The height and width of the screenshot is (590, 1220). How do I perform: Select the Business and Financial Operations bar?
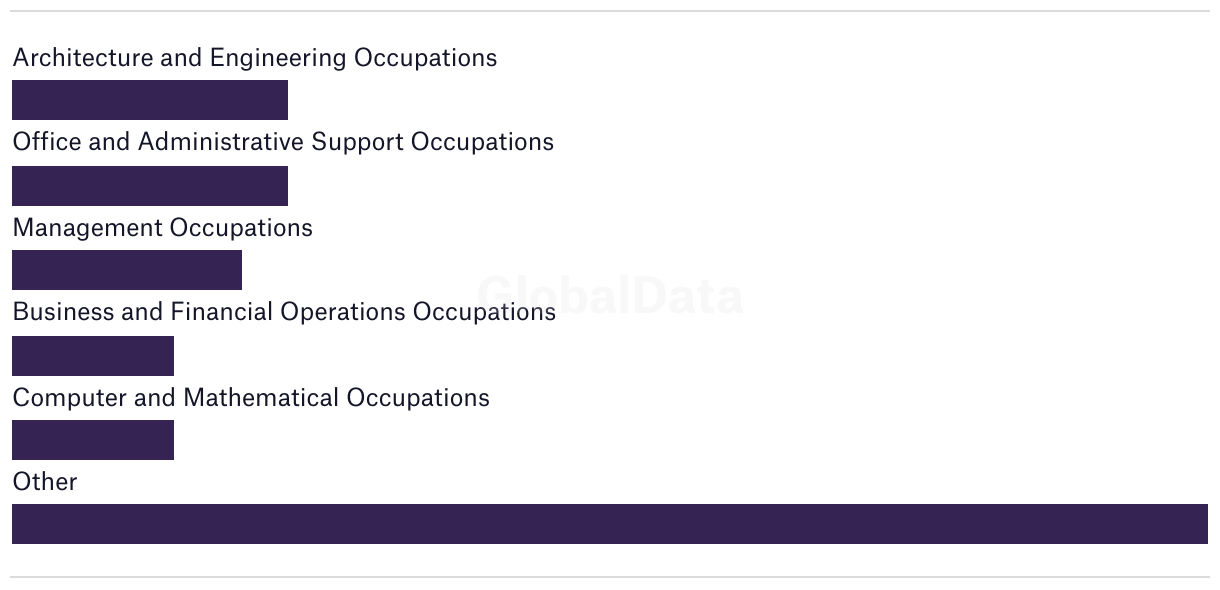click(x=93, y=356)
